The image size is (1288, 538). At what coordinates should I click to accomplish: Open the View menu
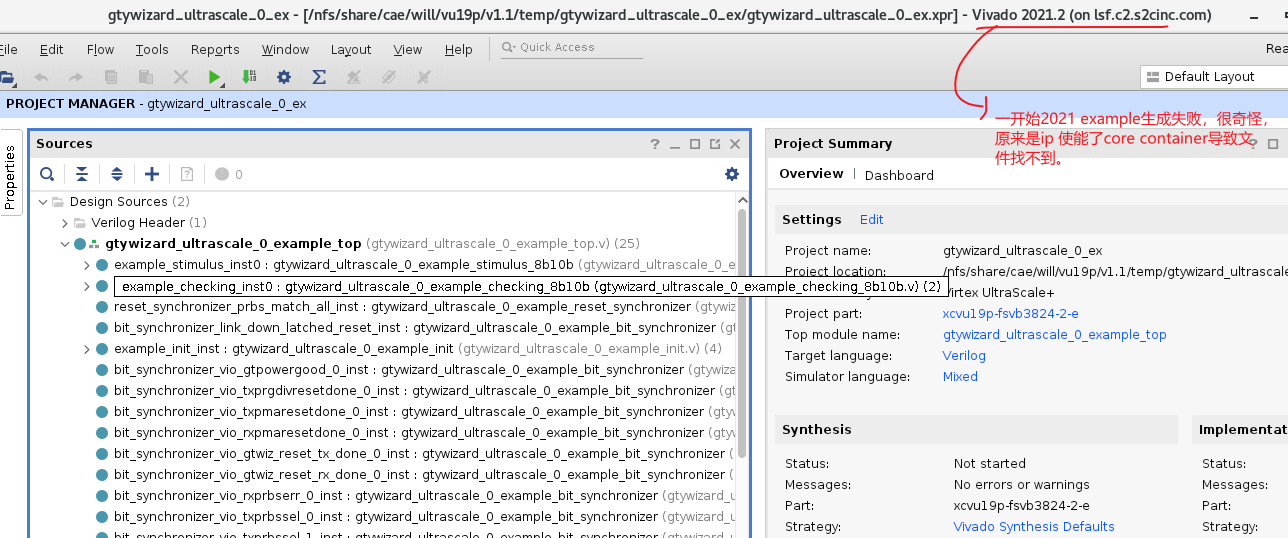click(407, 49)
